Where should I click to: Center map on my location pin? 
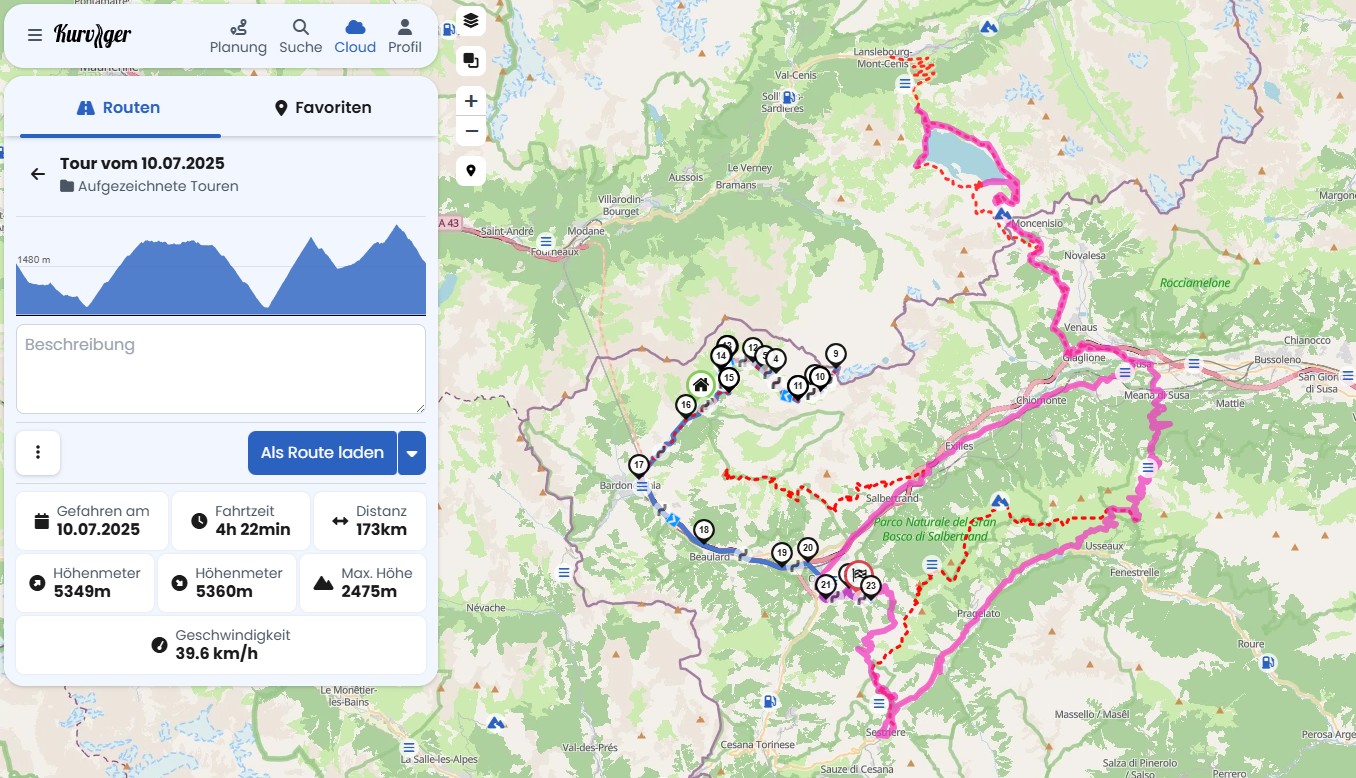(x=471, y=171)
